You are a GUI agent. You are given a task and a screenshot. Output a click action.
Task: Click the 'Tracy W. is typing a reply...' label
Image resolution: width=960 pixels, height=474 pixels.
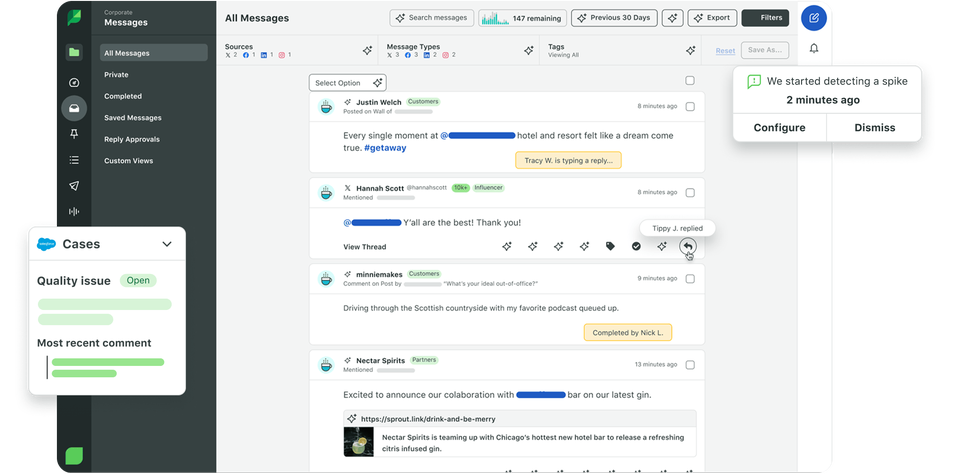point(568,160)
